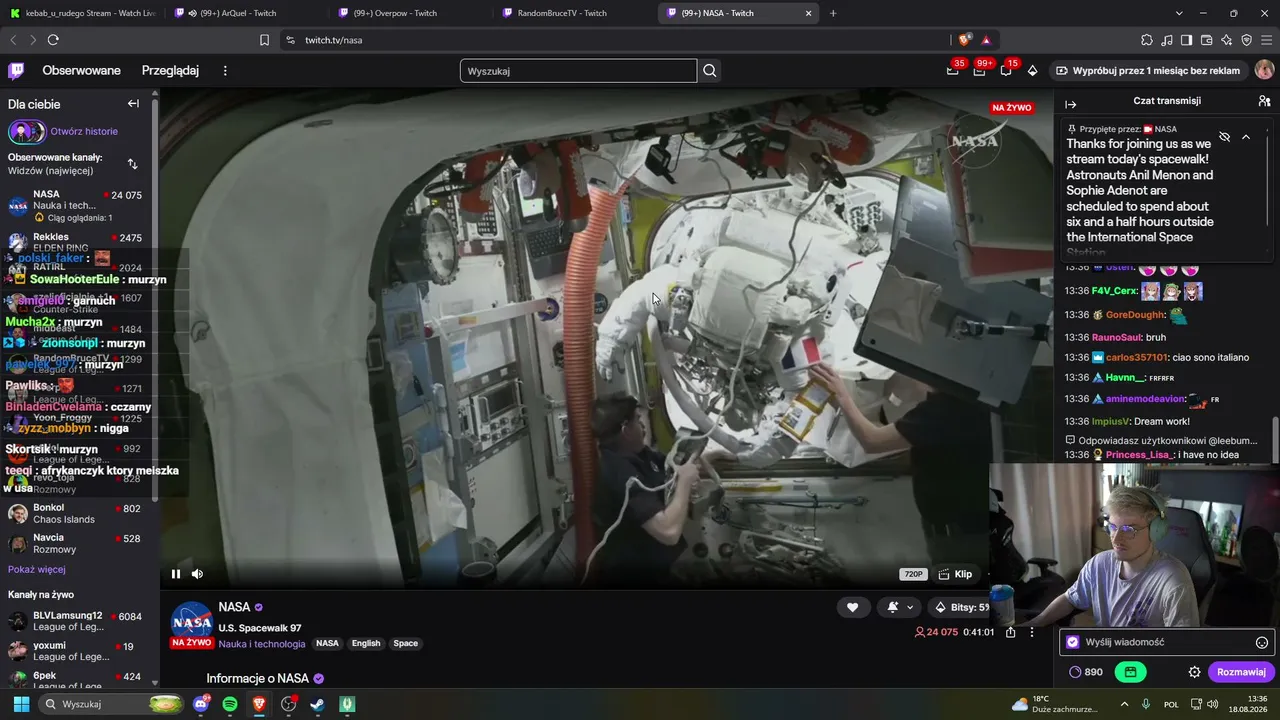Toggle the browser sidebar panel
This screenshot has width=1280, height=720.
(1186, 40)
